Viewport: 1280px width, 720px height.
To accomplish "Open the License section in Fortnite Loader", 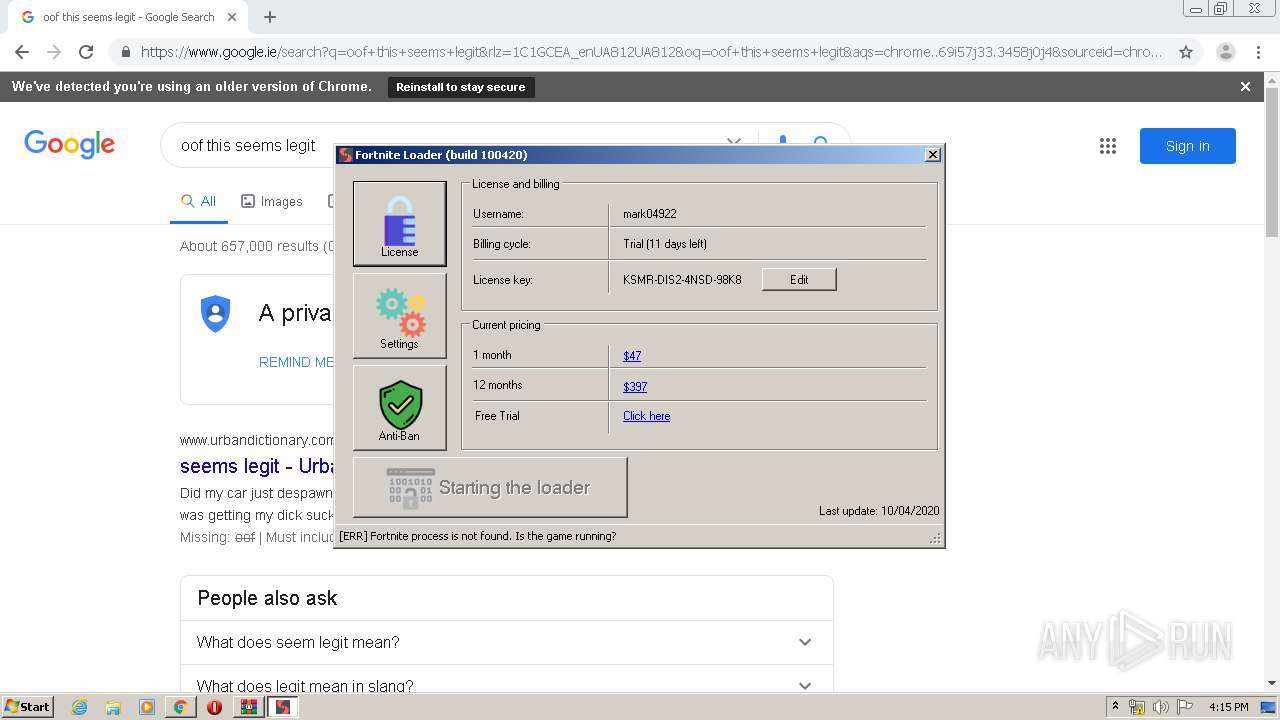I will click(399, 224).
